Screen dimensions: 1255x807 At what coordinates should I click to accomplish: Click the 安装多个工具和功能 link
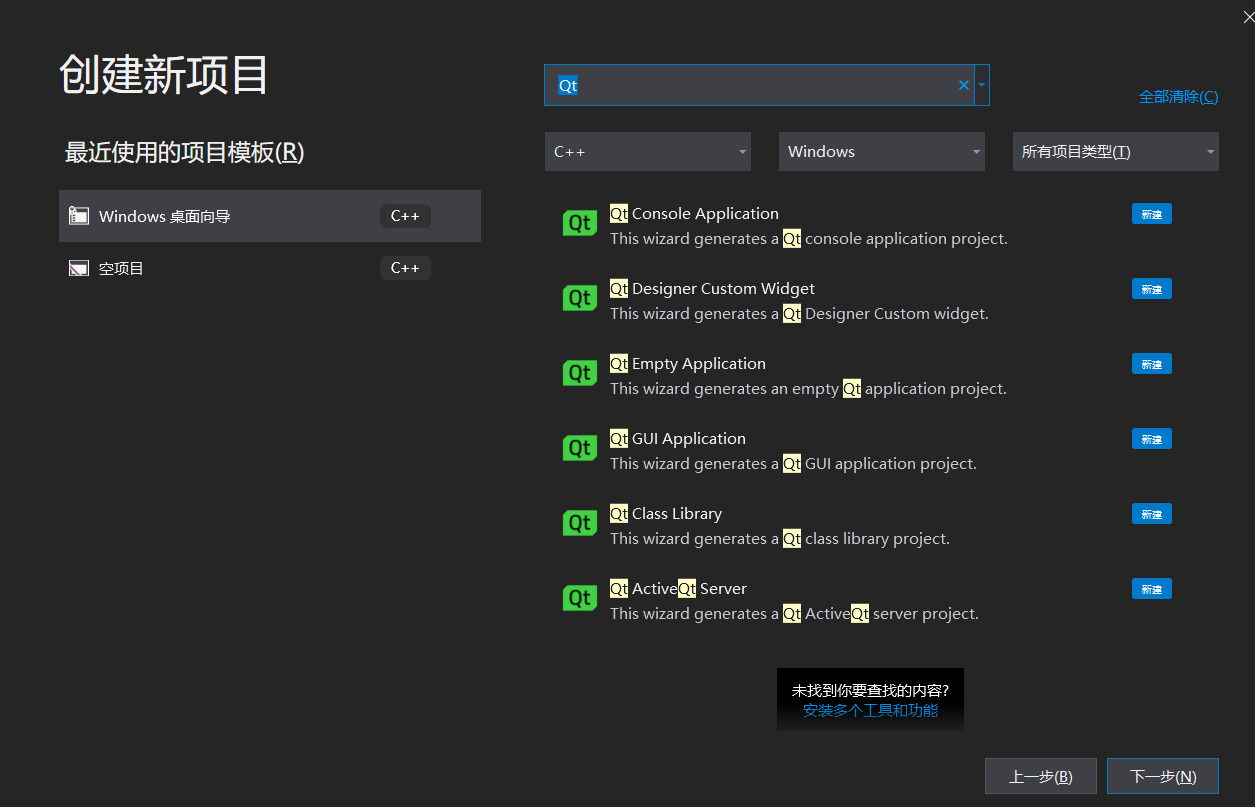pos(870,711)
